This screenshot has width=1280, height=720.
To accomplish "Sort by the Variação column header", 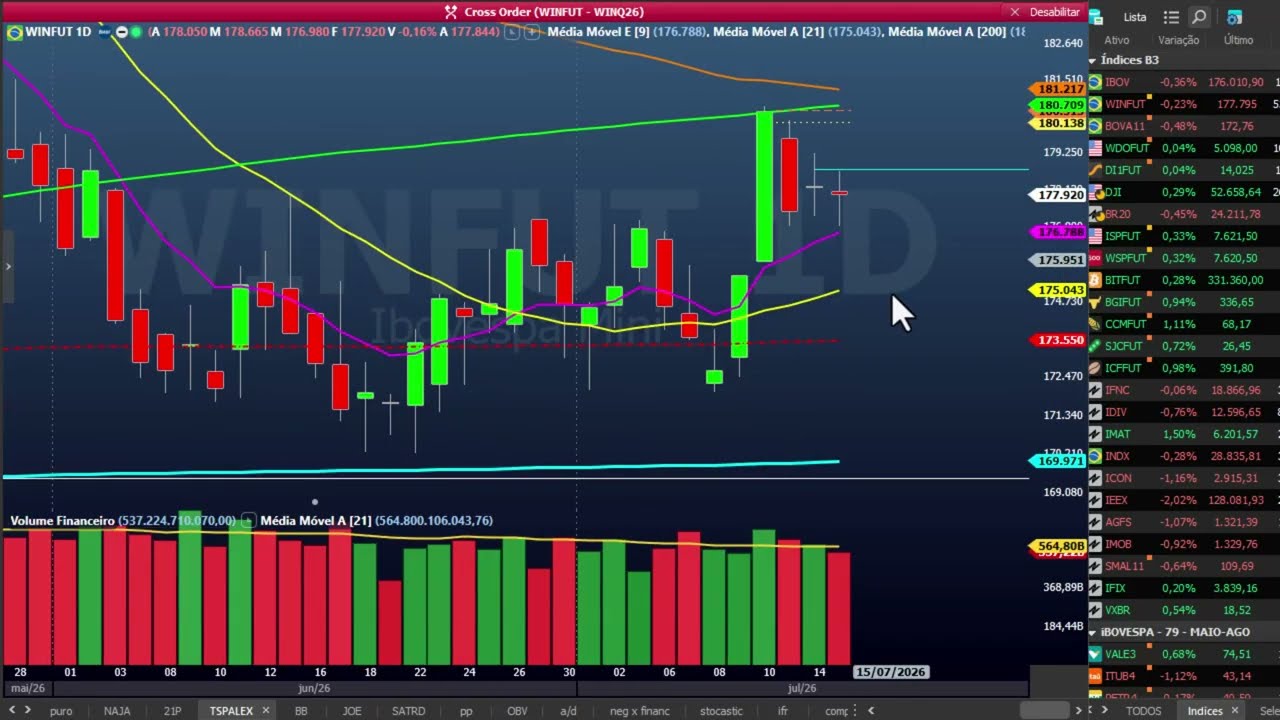I will tap(1178, 40).
